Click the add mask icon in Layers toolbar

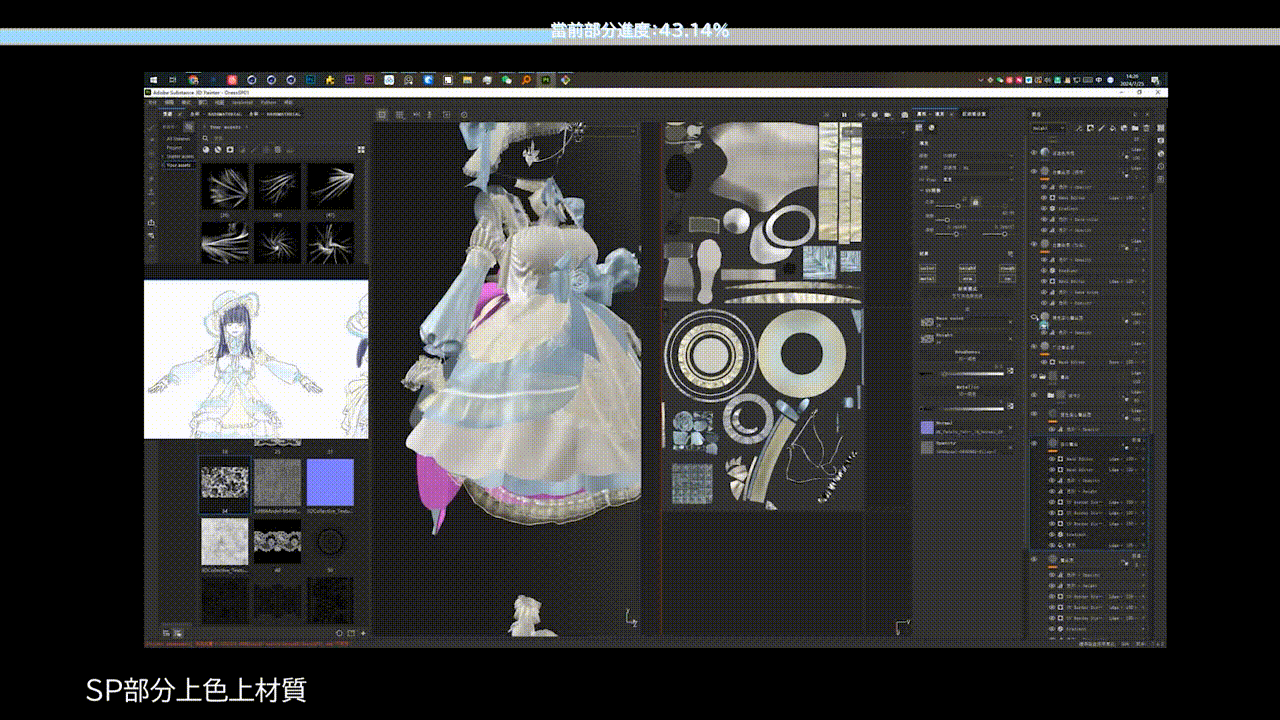click(x=1090, y=128)
